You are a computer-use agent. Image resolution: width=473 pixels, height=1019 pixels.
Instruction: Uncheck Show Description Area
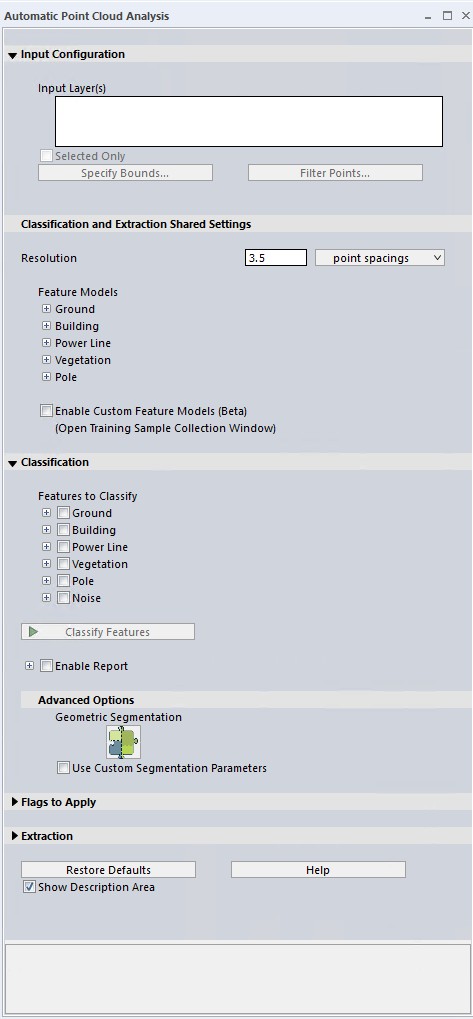(29, 886)
